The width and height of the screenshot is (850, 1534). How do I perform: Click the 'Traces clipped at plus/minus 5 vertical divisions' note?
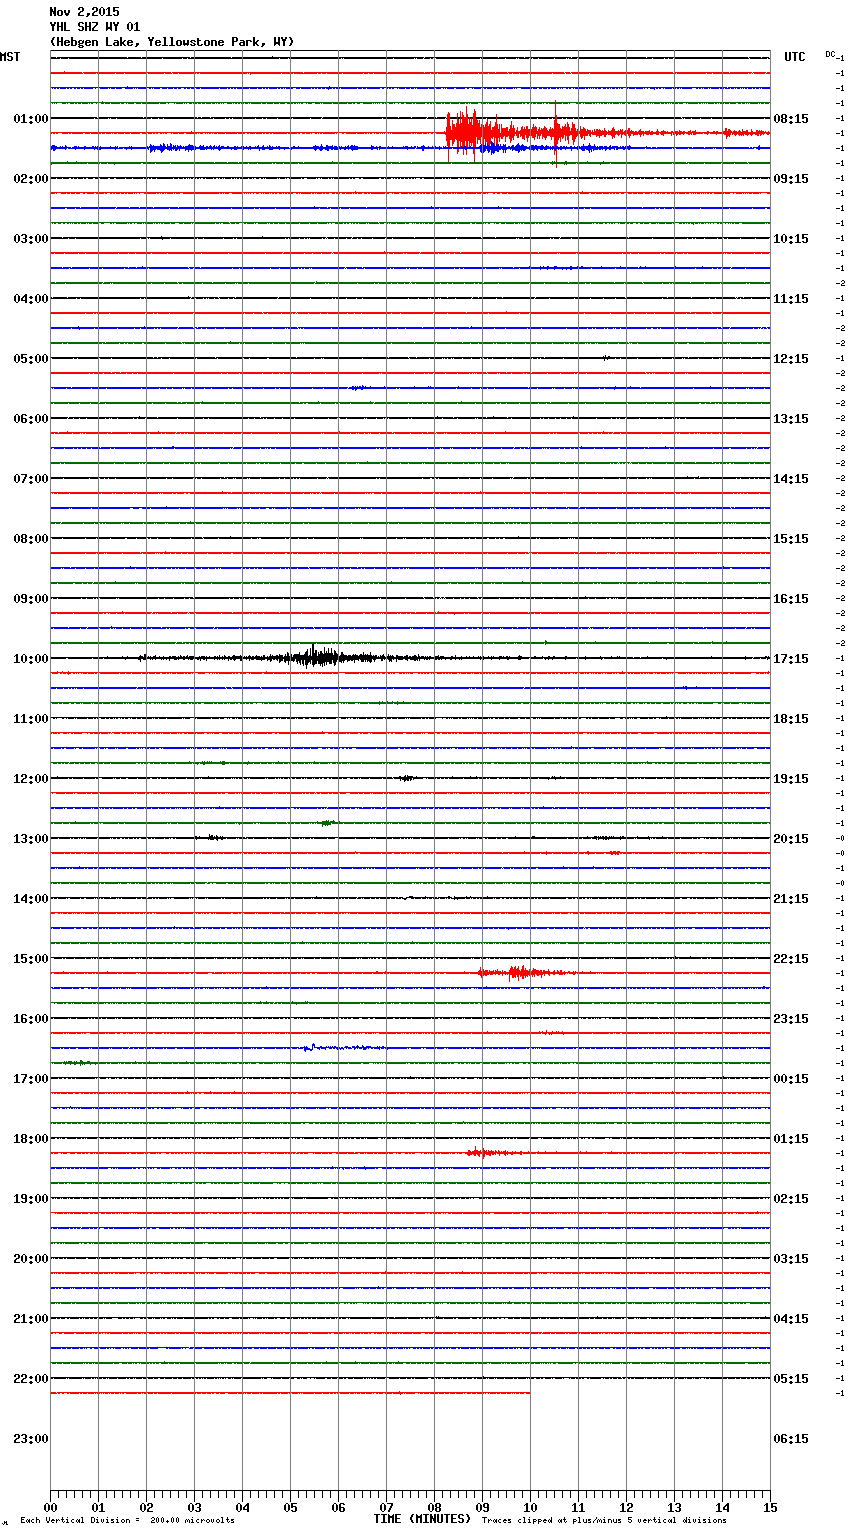coord(604,1521)
